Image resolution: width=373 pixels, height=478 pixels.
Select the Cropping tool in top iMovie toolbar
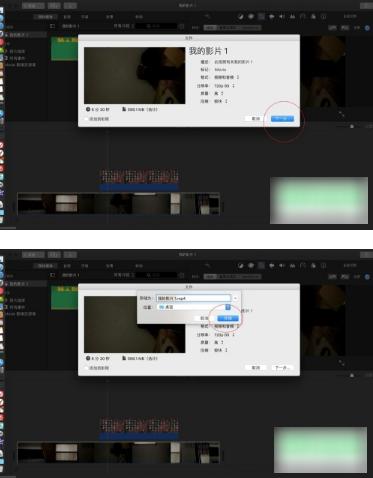[261, 16]
